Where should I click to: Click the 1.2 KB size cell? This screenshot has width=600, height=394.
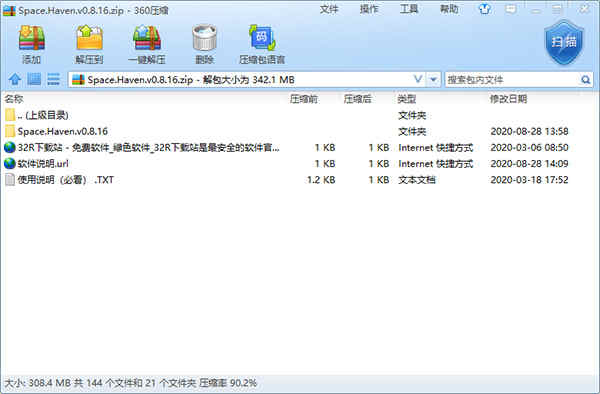click(321, 180)
